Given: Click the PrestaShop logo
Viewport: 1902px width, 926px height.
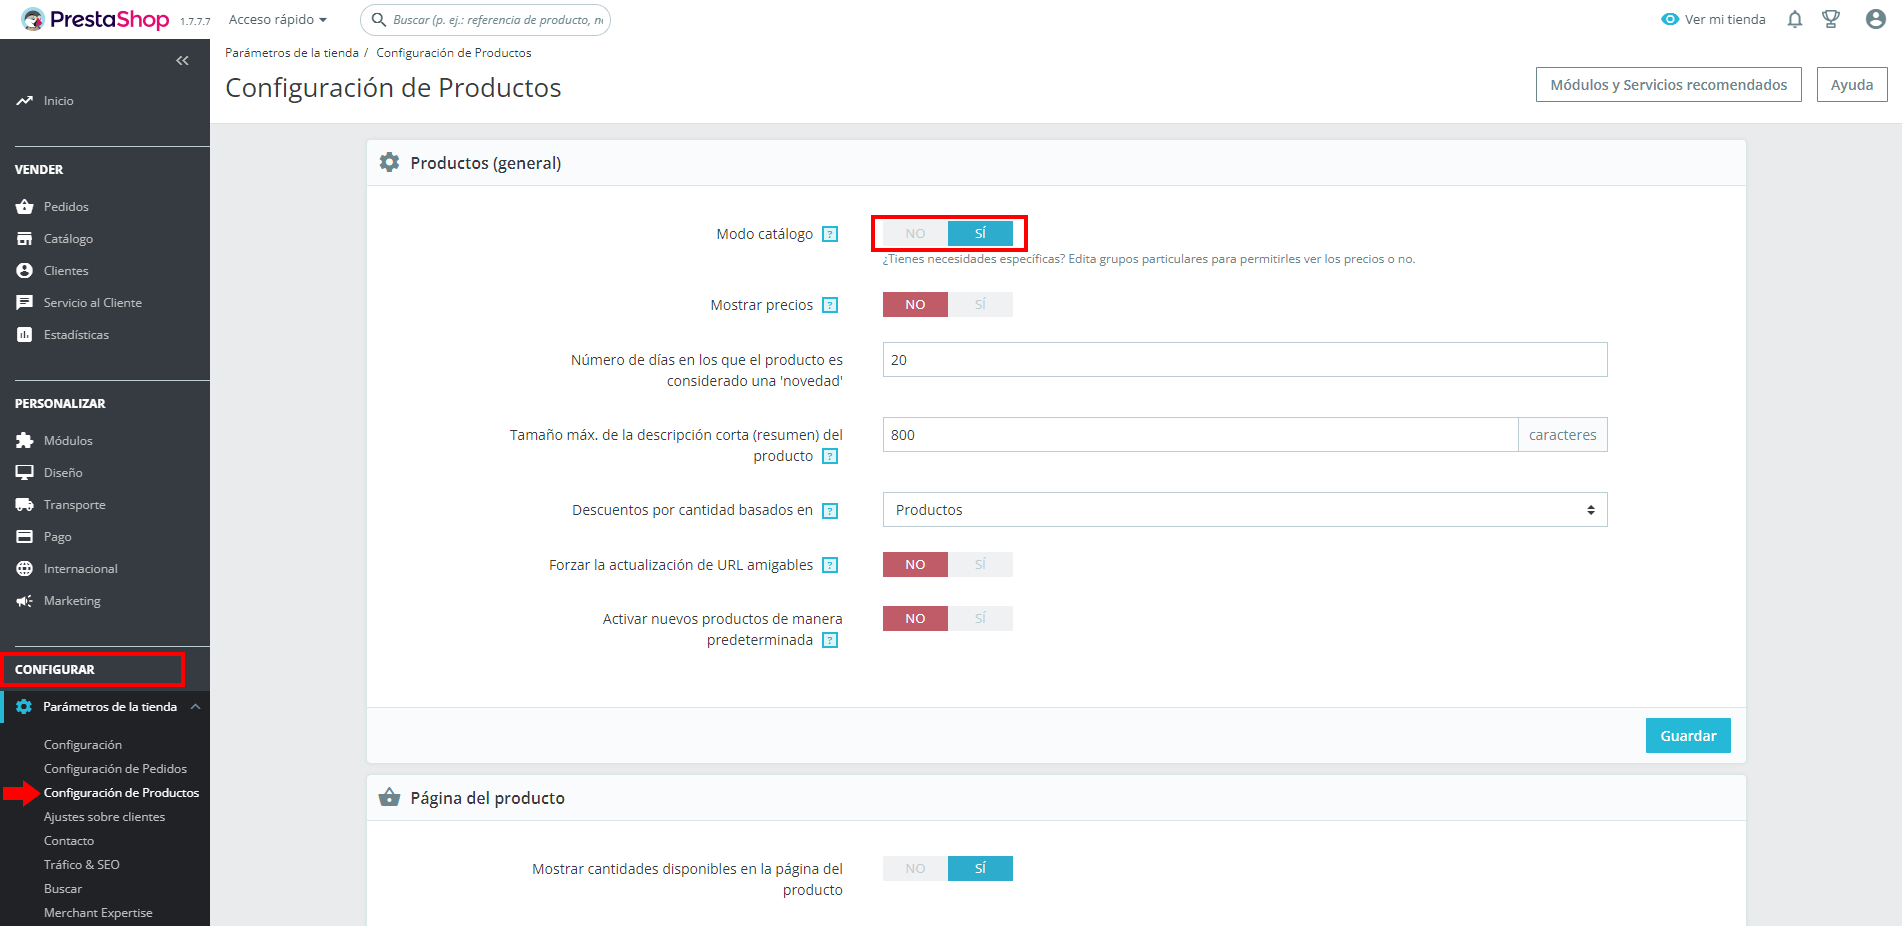Looking at the screenshot, I should click(x=95, y=19).
